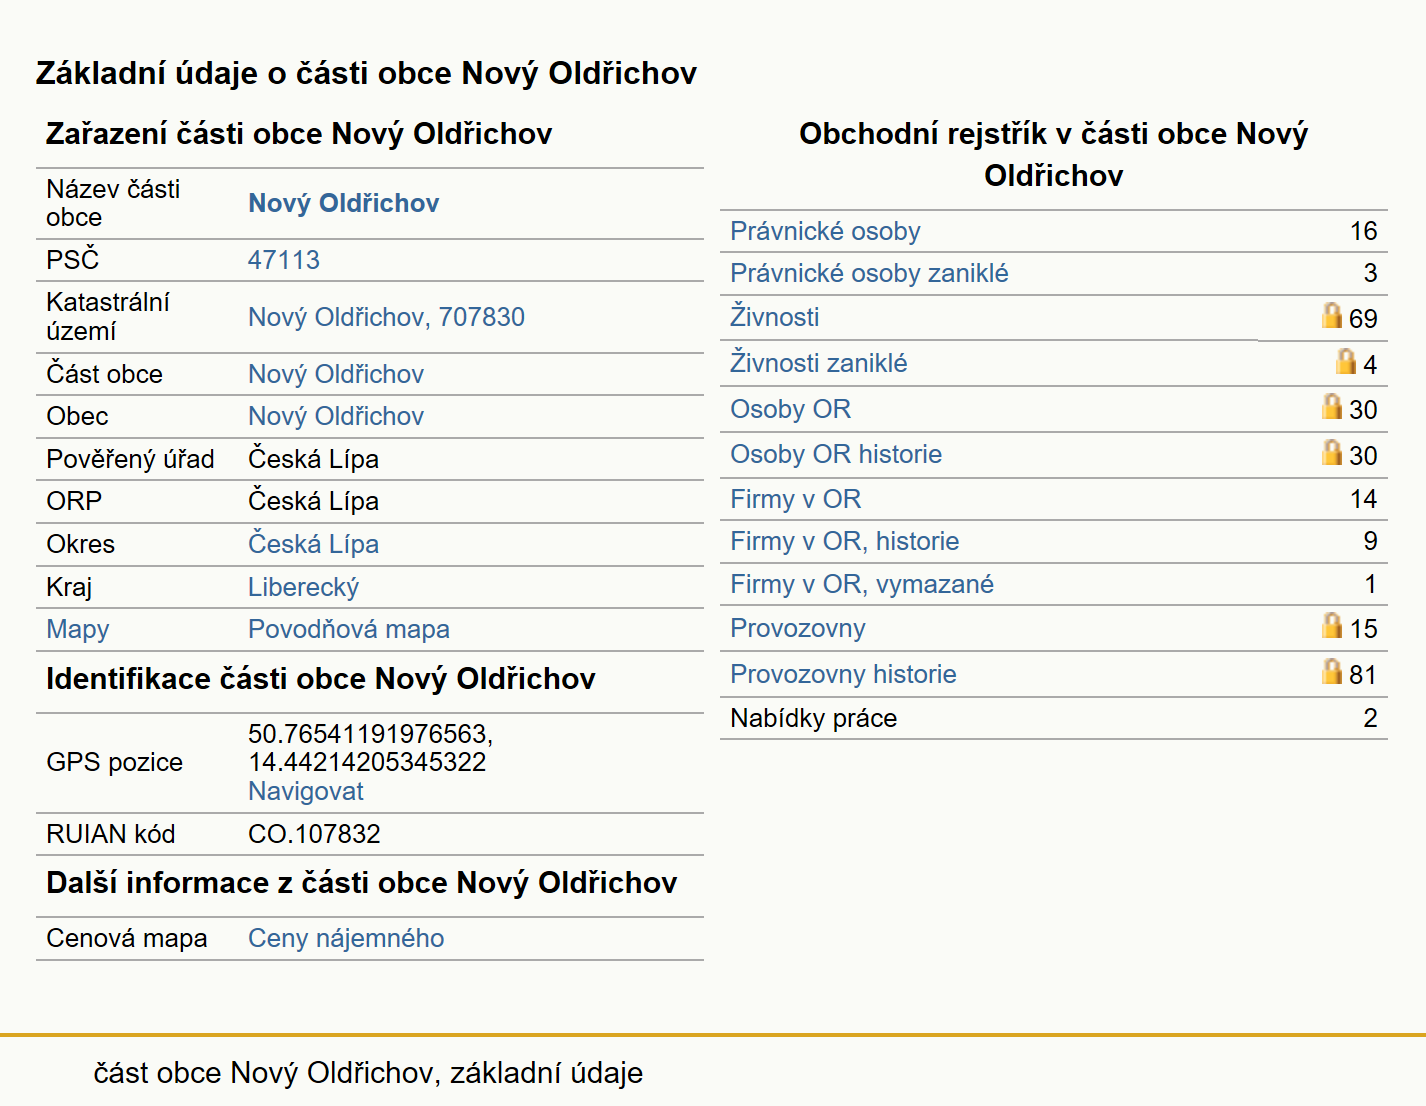The height and width of the screenshot is (1106, 1426).
Task: Open Ceny nájemného link
Action: [346, 938]
